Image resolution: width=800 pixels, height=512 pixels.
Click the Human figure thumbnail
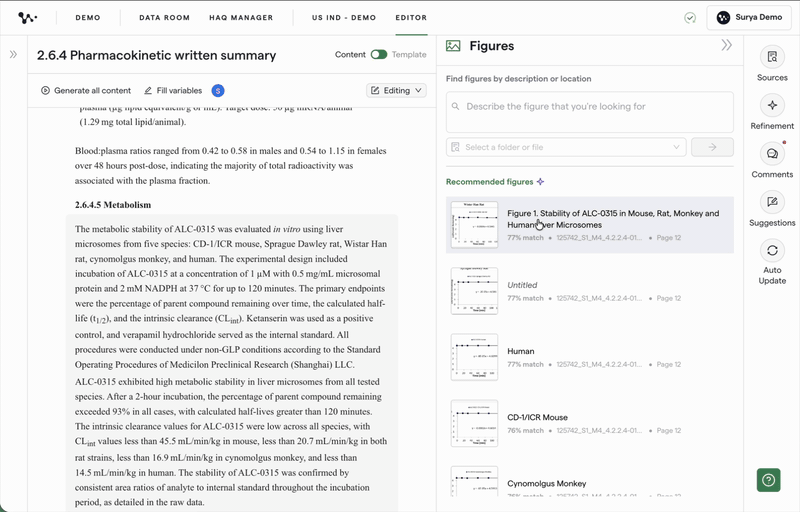tap(474, 357)
